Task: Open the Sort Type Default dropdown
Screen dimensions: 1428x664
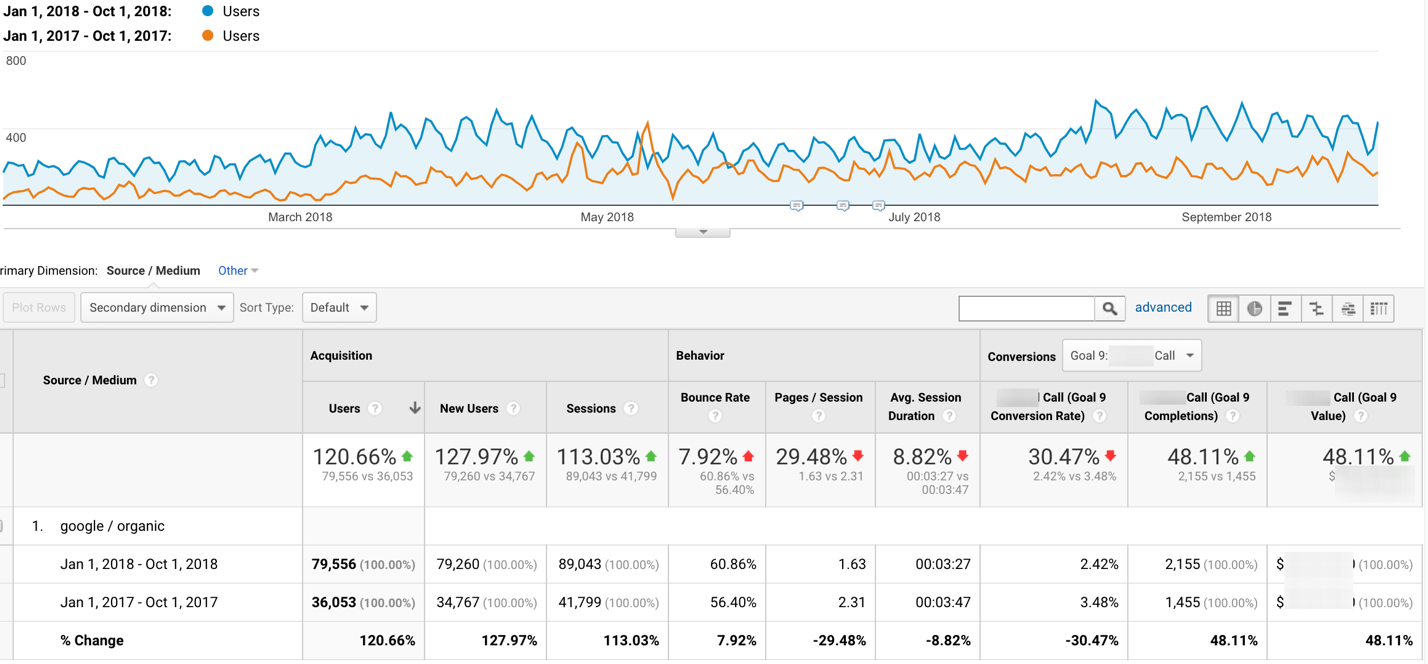Action: pos(339,308)
